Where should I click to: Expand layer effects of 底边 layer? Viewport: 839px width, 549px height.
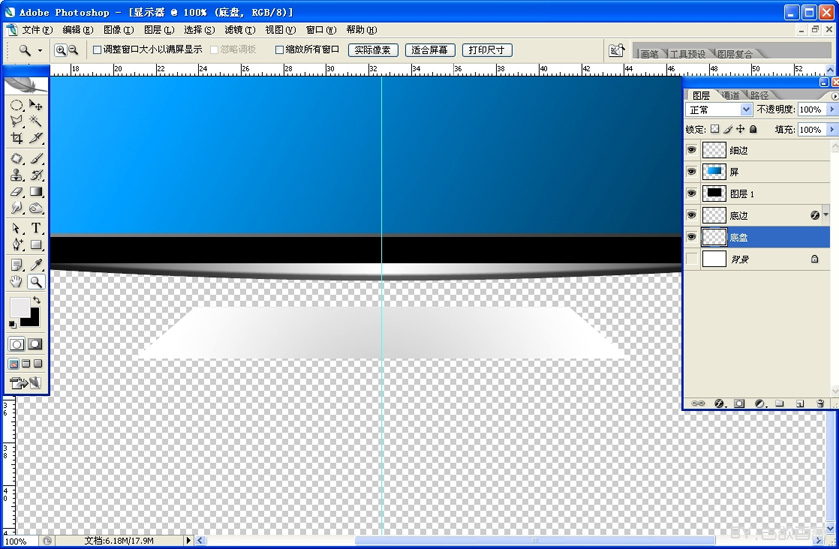pos(826,215)
